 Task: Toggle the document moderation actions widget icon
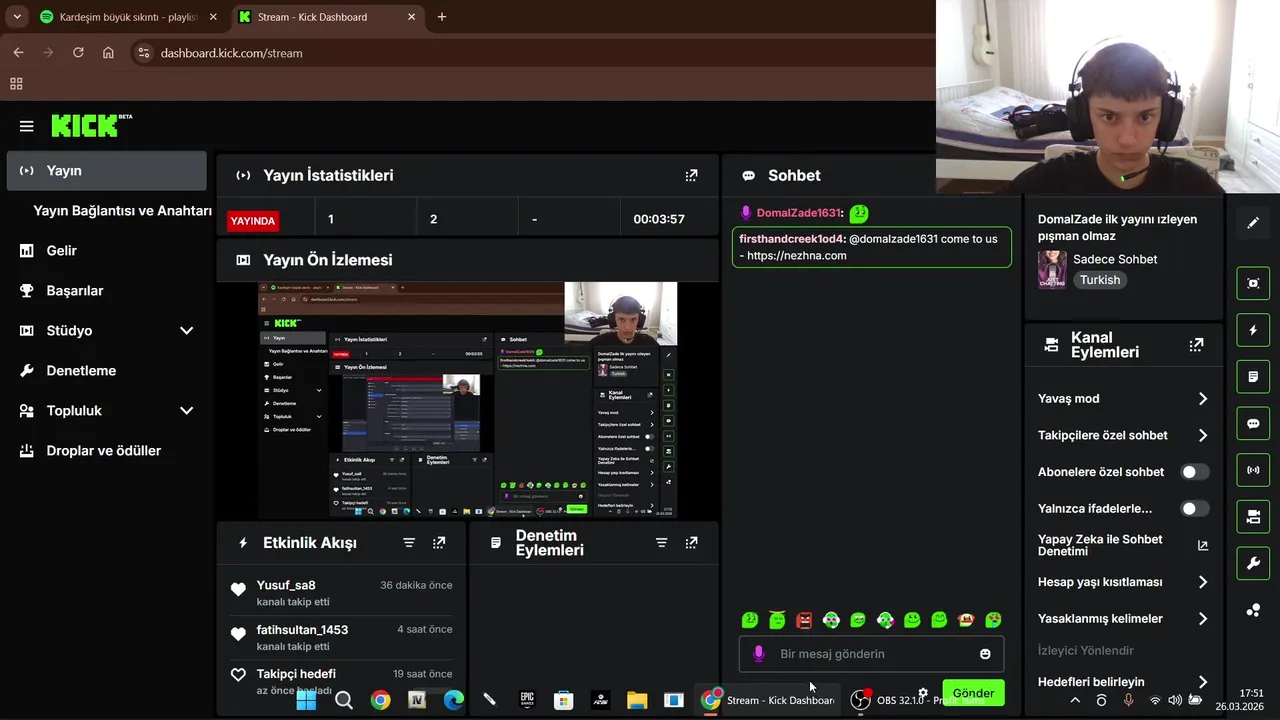click(x=1253, y=377)
